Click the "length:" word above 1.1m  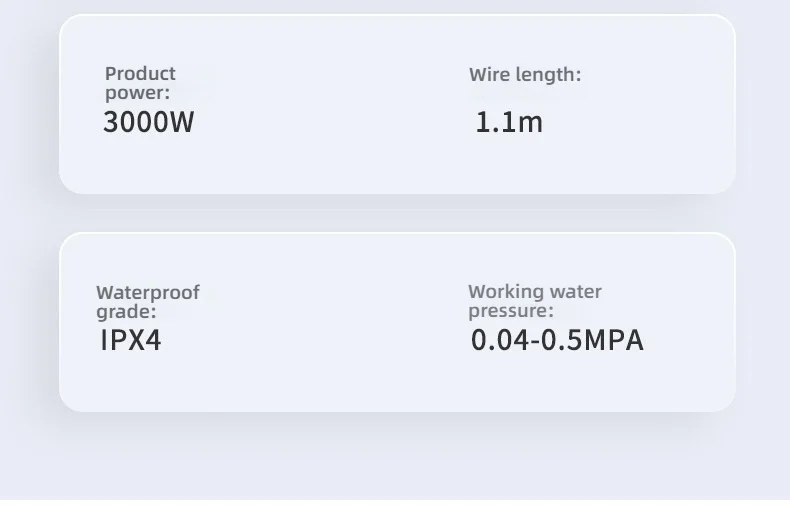tap(549, 74)
